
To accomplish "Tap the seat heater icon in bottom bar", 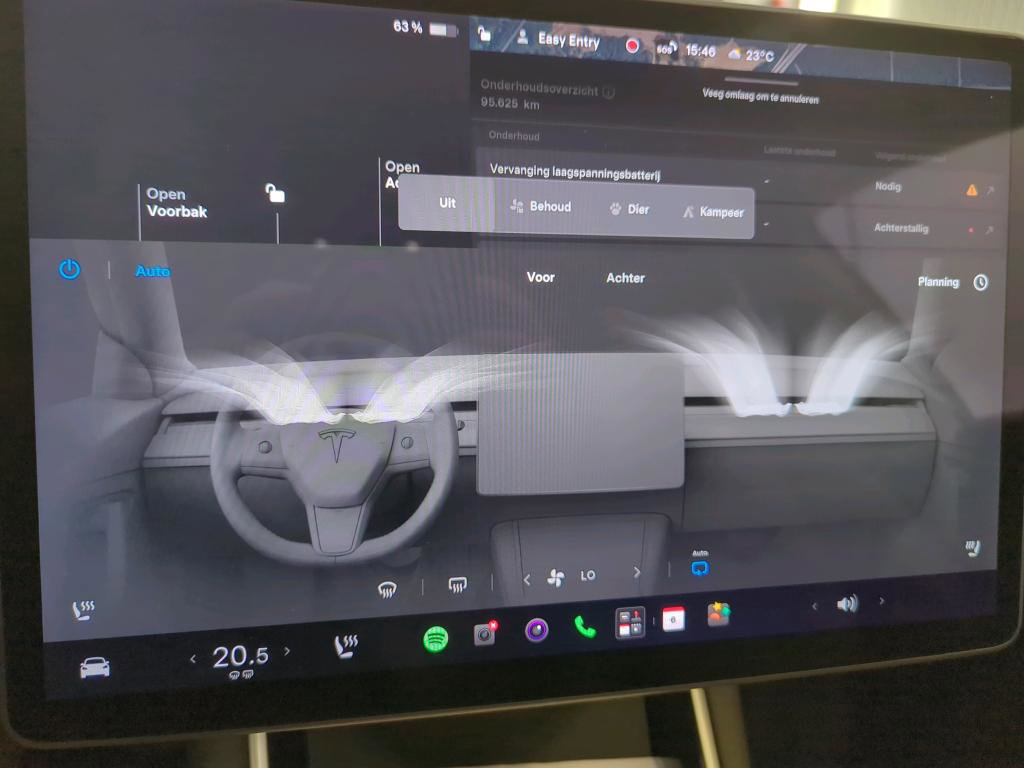I will click(345, 645).
